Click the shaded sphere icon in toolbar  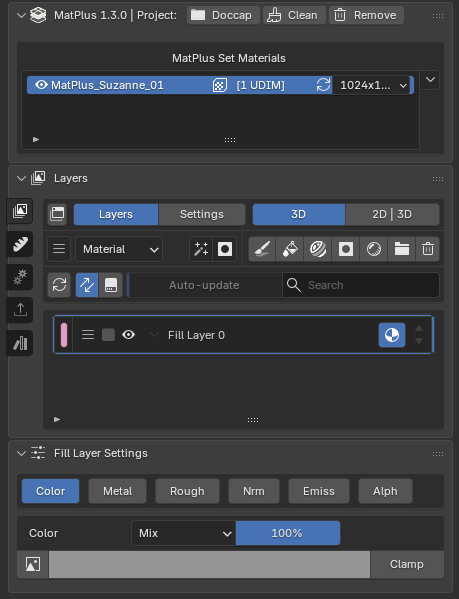(373, 249)
